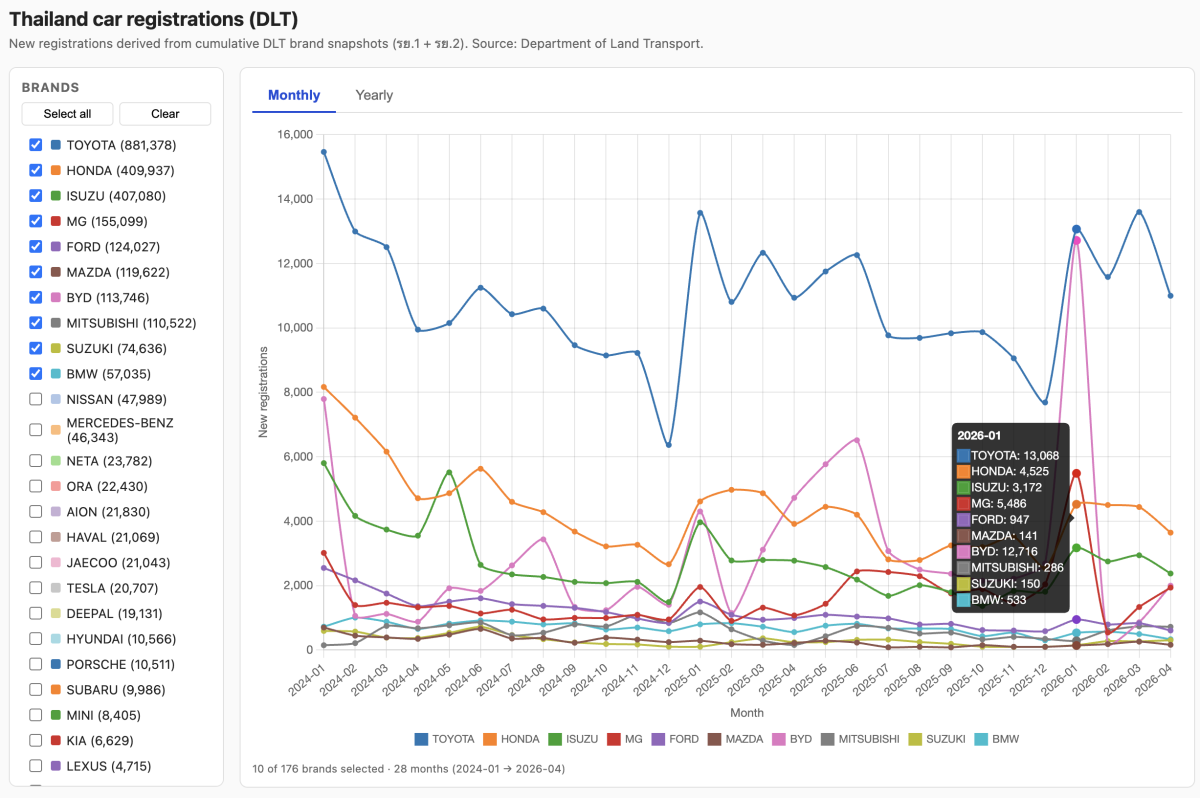
Task: Enable the NETA brand checkbox
Action: tap(36, 461)
